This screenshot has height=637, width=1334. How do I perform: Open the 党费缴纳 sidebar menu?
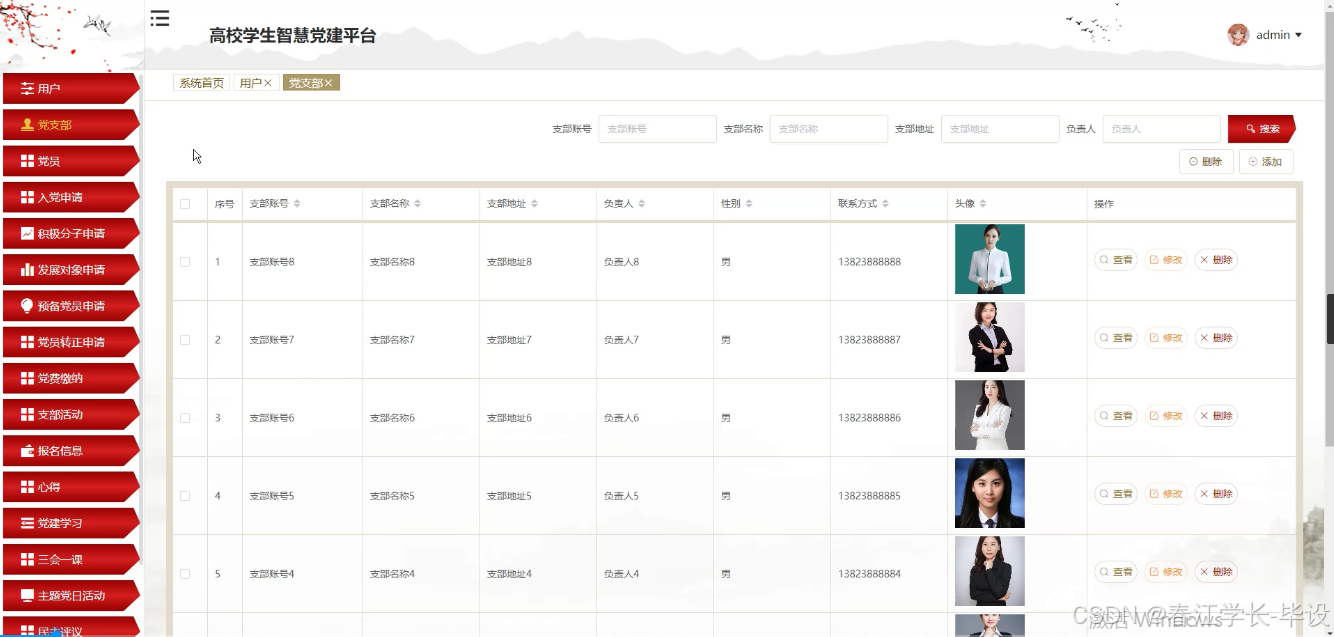(x=70, y=378)
